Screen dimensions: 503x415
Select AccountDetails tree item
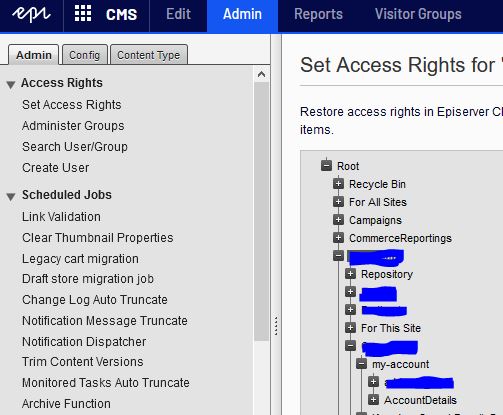pyautogui.click(x=420, y=400)
